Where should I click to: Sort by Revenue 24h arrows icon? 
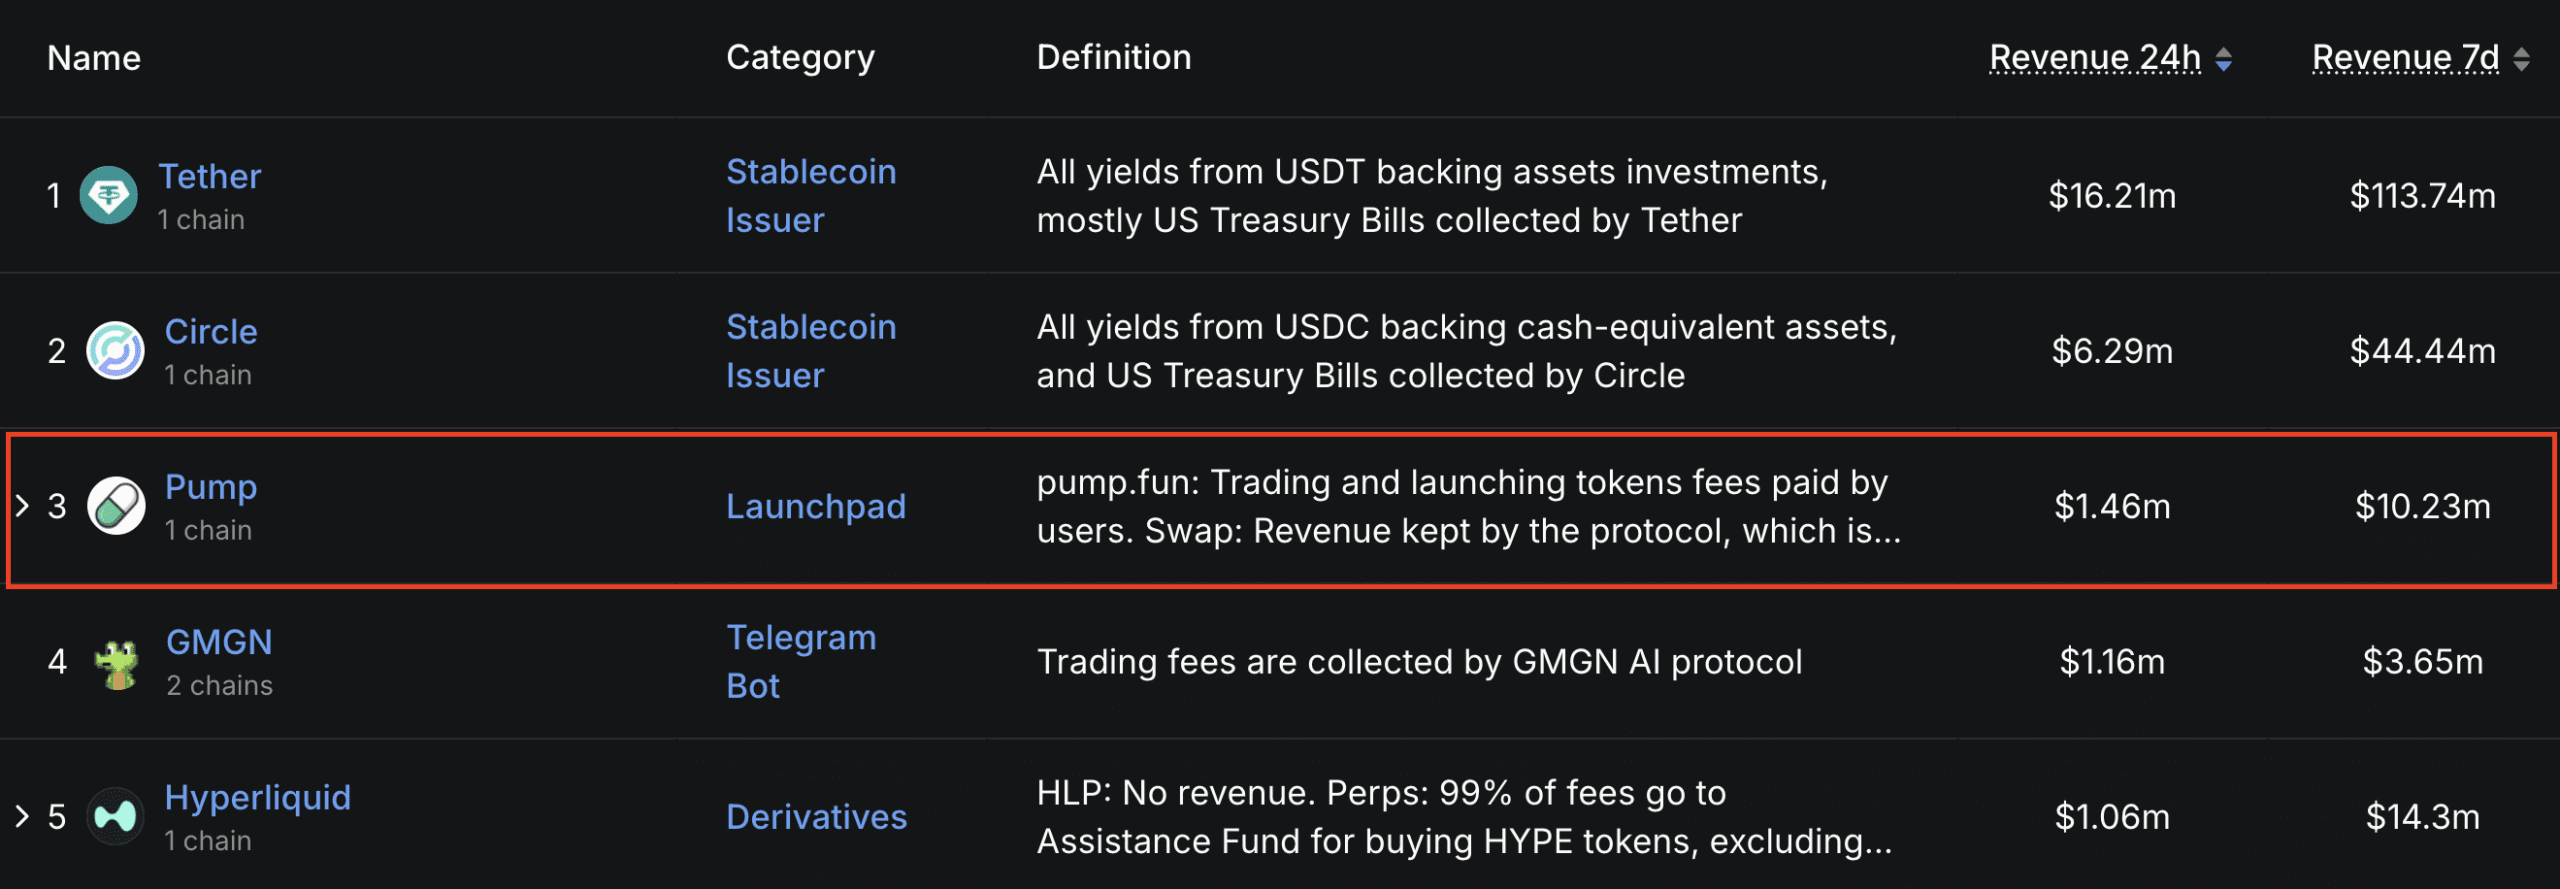click(x=2223, y=59)
